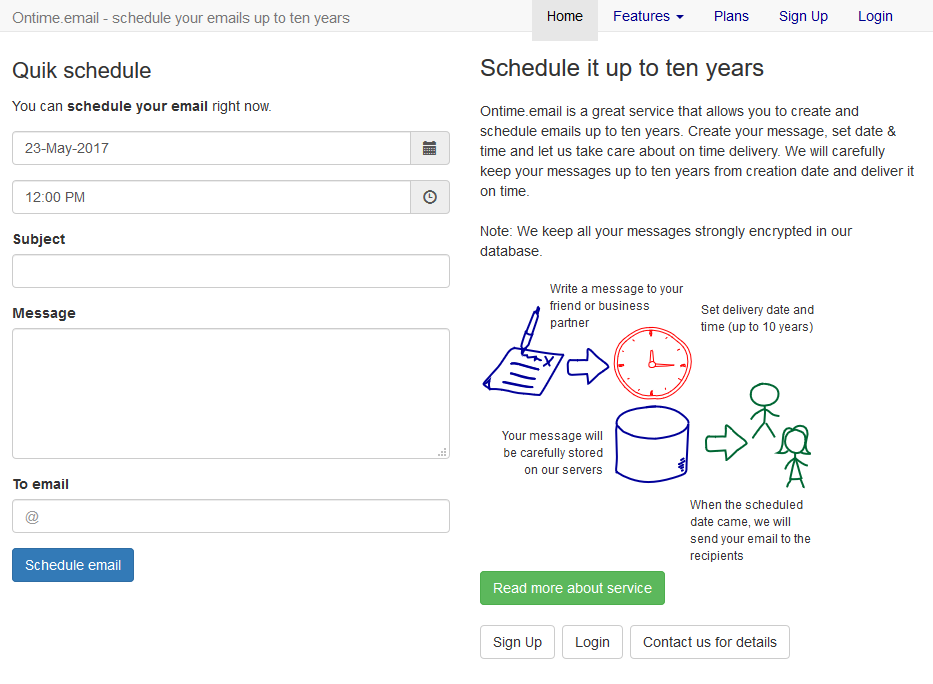933x684 pixels.
Task: Open the Plans page in navbar
Action: coord(731,16)
